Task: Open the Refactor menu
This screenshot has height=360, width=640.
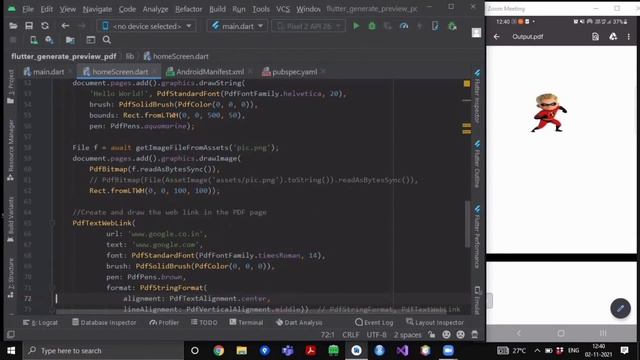Action: pos(188,9)
